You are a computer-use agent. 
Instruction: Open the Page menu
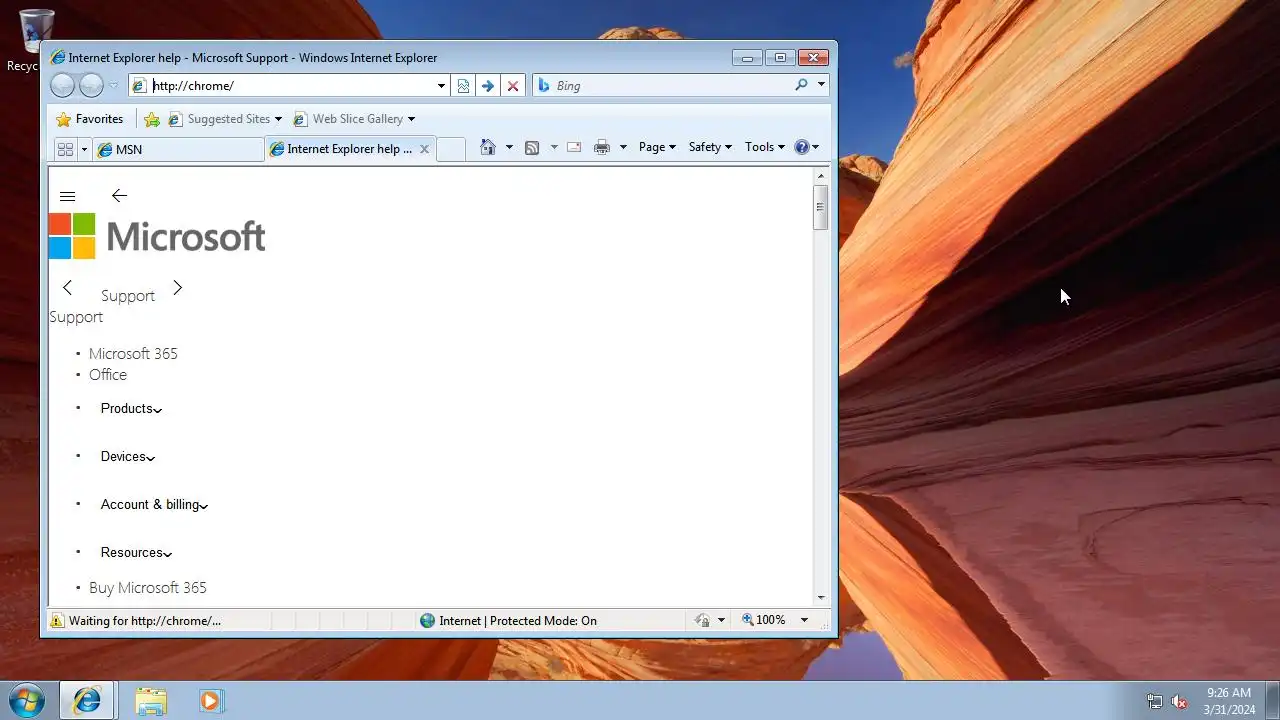(x=657, y=147)
